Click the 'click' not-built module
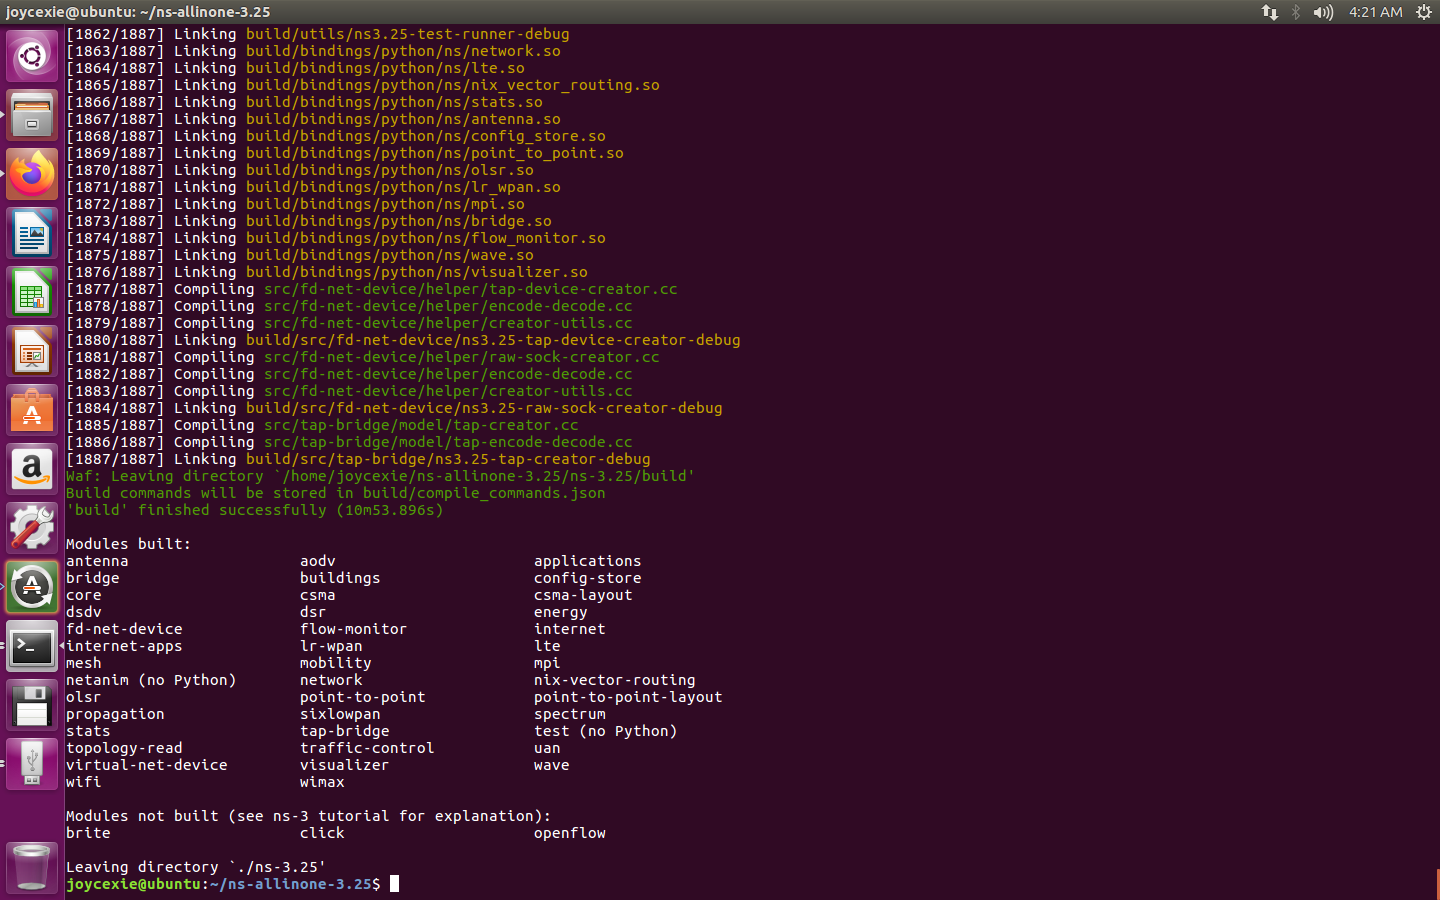Screen dimensions: 1440x900 coord(322,833)
